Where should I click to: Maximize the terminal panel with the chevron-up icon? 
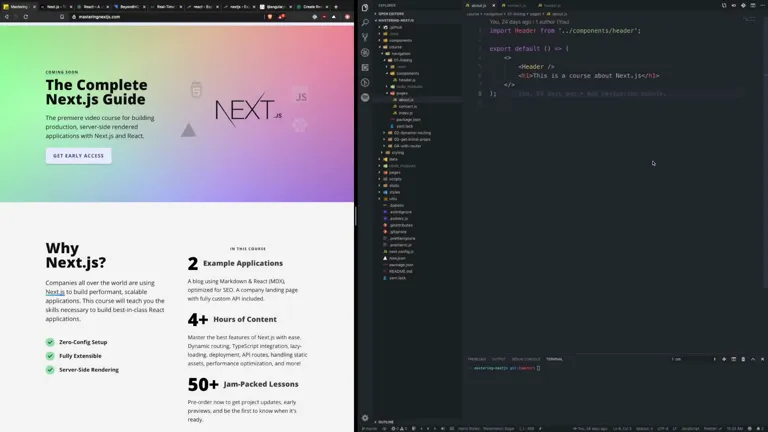coord(753,359)
